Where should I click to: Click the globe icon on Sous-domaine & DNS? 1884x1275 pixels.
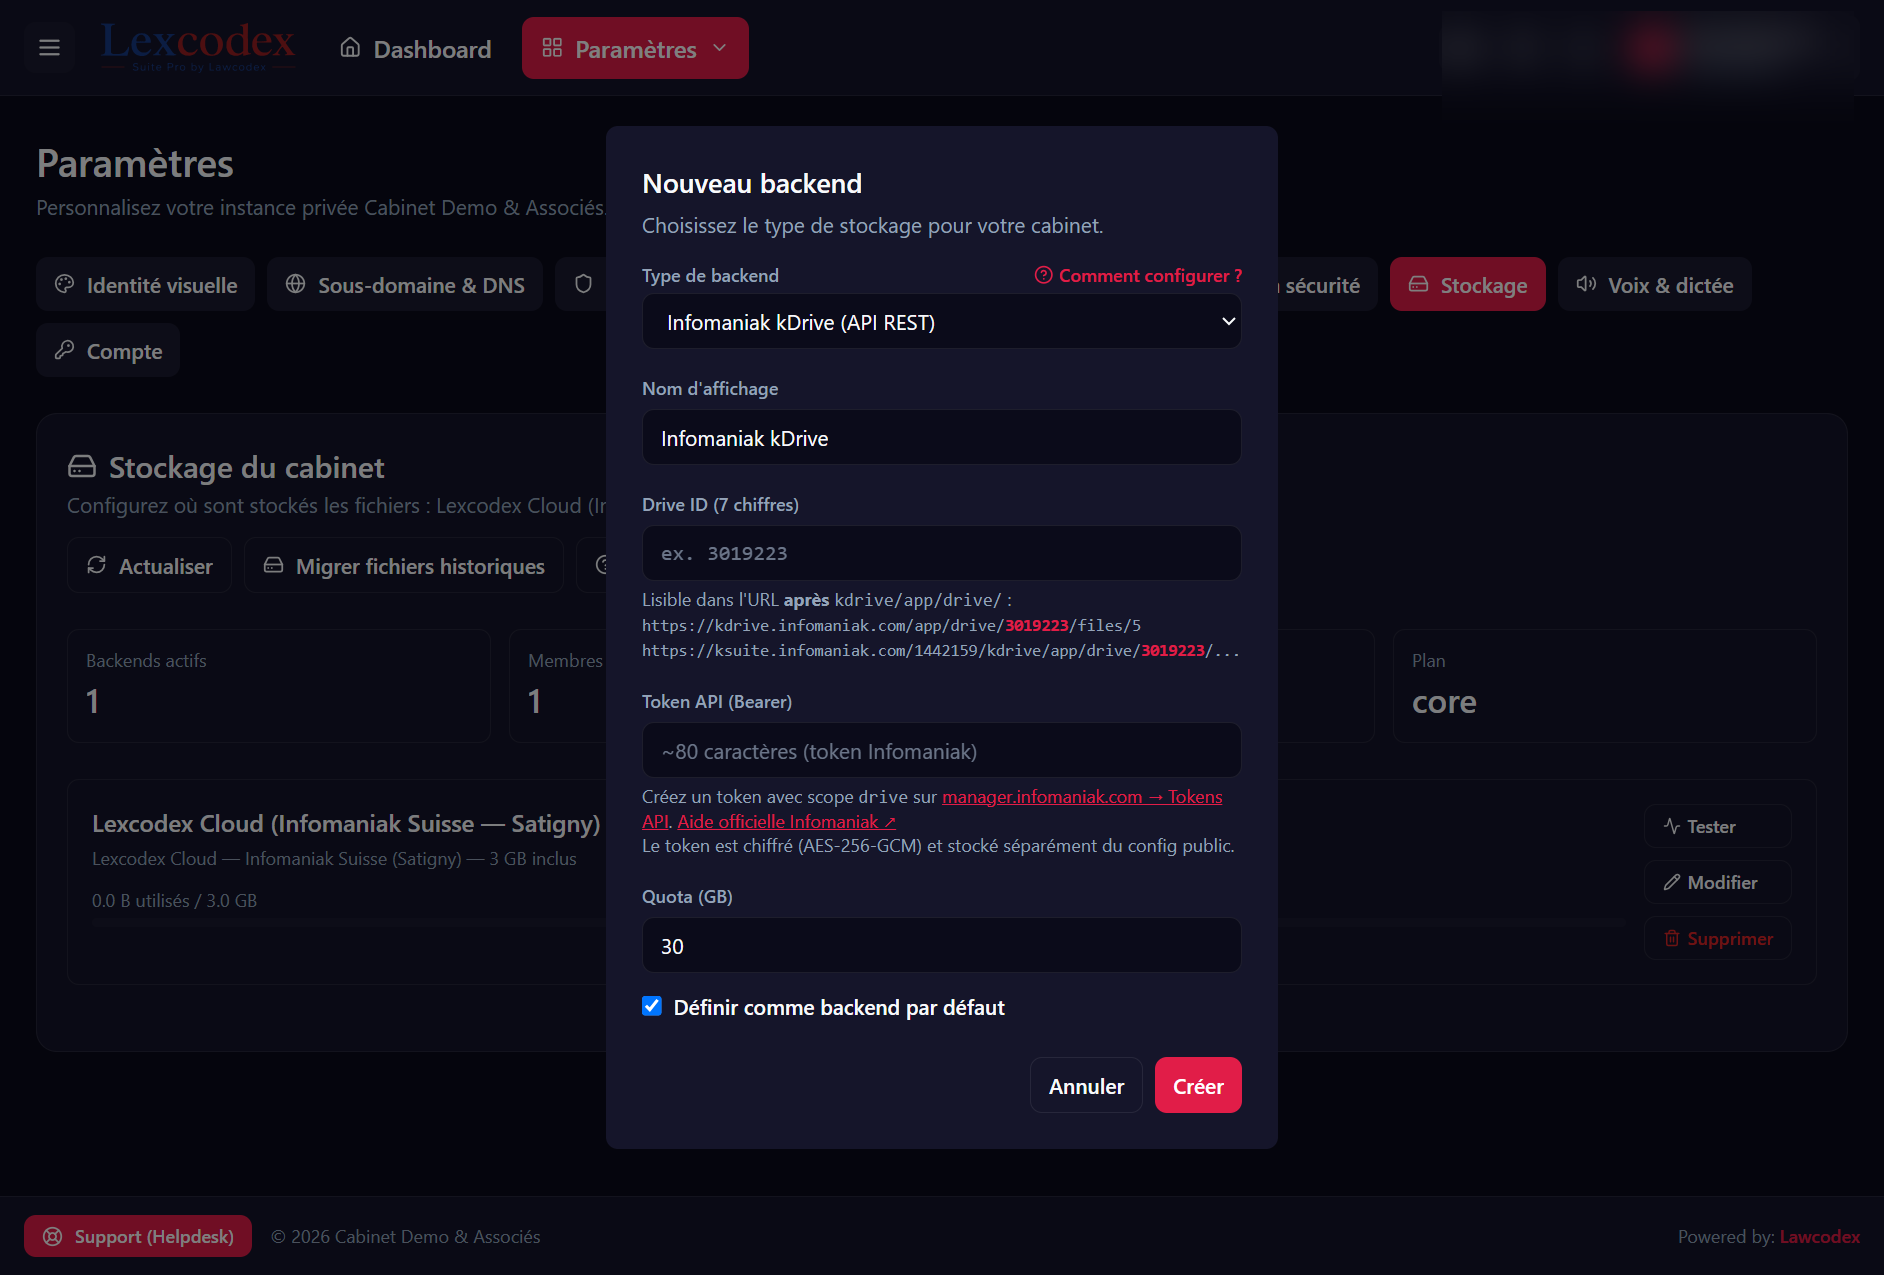[295, 284]
